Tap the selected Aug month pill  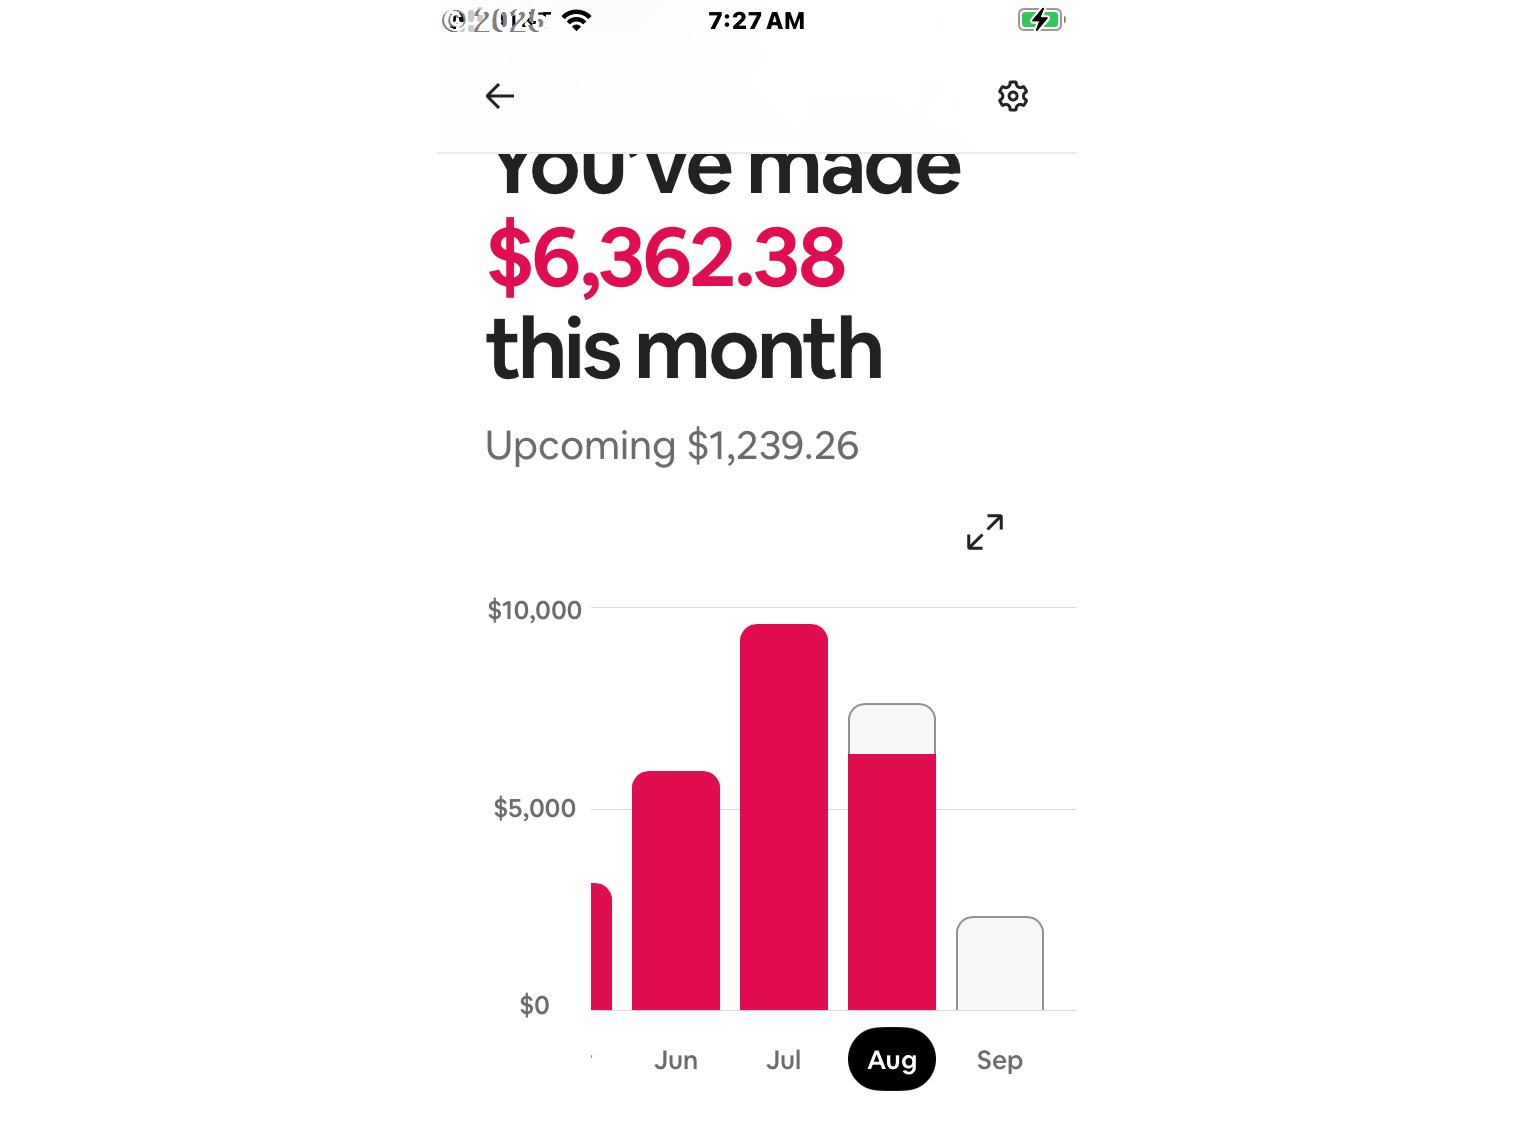892,1060
